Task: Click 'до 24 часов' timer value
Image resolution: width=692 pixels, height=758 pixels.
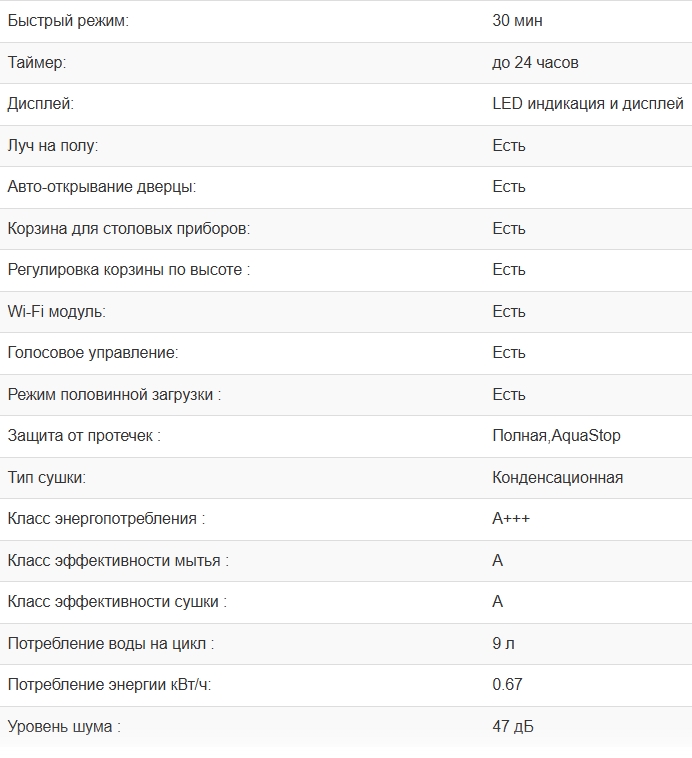Action: coord(535,63)
